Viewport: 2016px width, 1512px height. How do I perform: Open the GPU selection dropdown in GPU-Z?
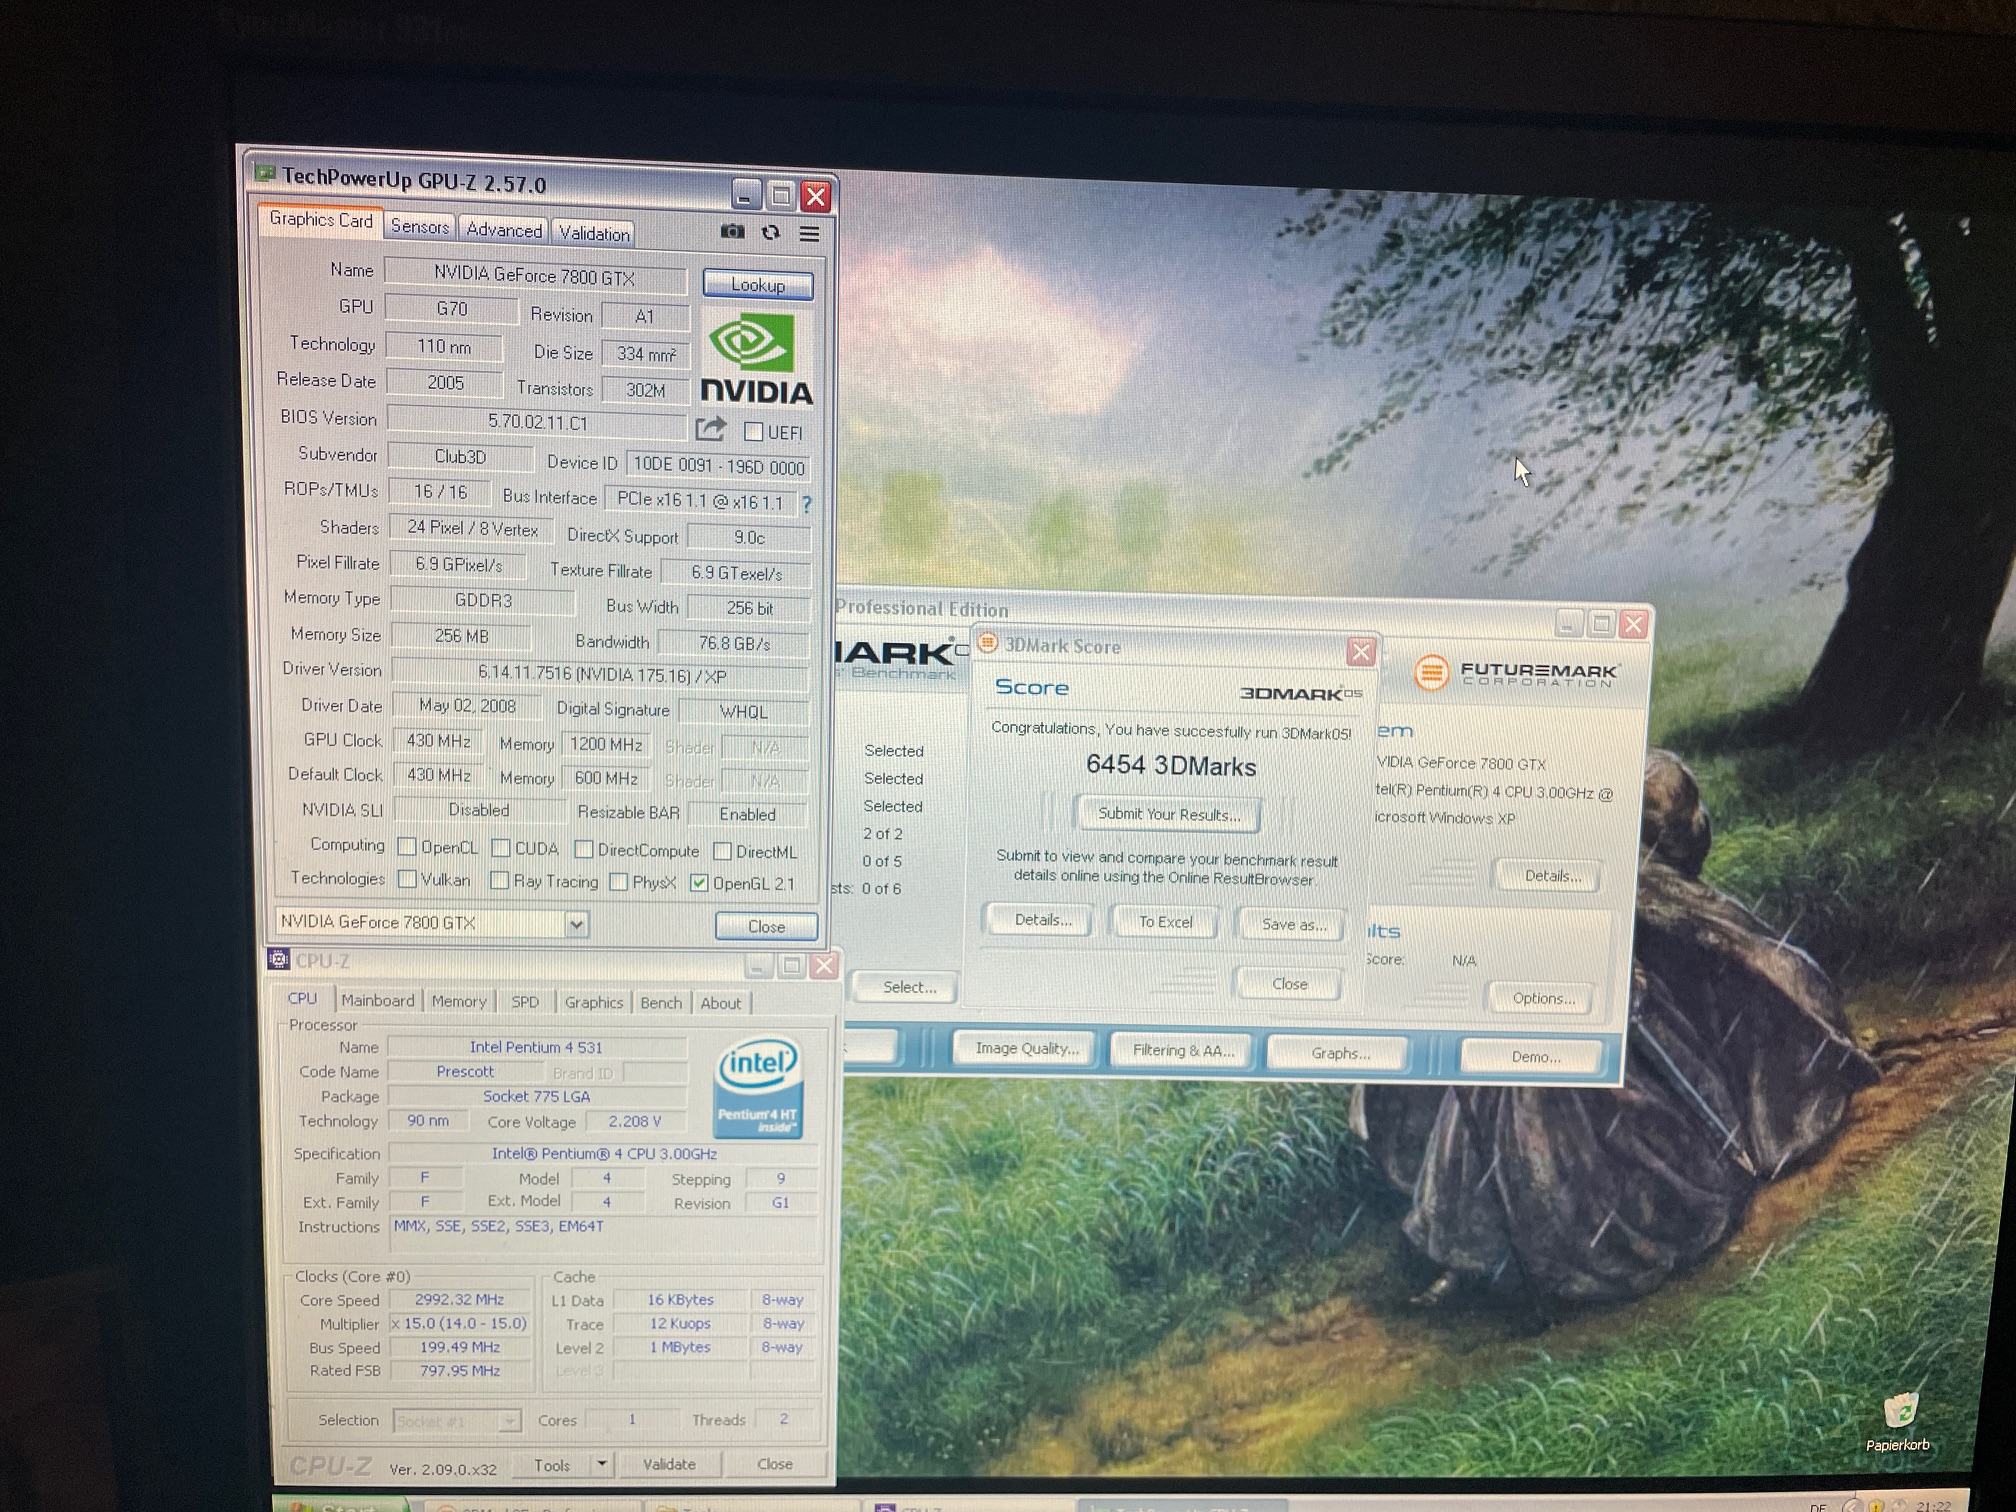pos(576,923)
